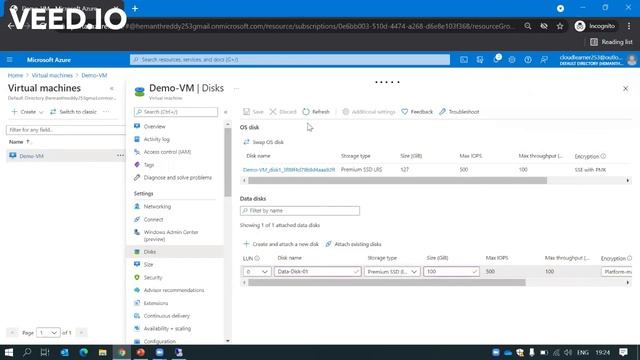The image size is (640, 360).
Task: Click the data disks Filter by name field
Action: [x=300, y=211]
